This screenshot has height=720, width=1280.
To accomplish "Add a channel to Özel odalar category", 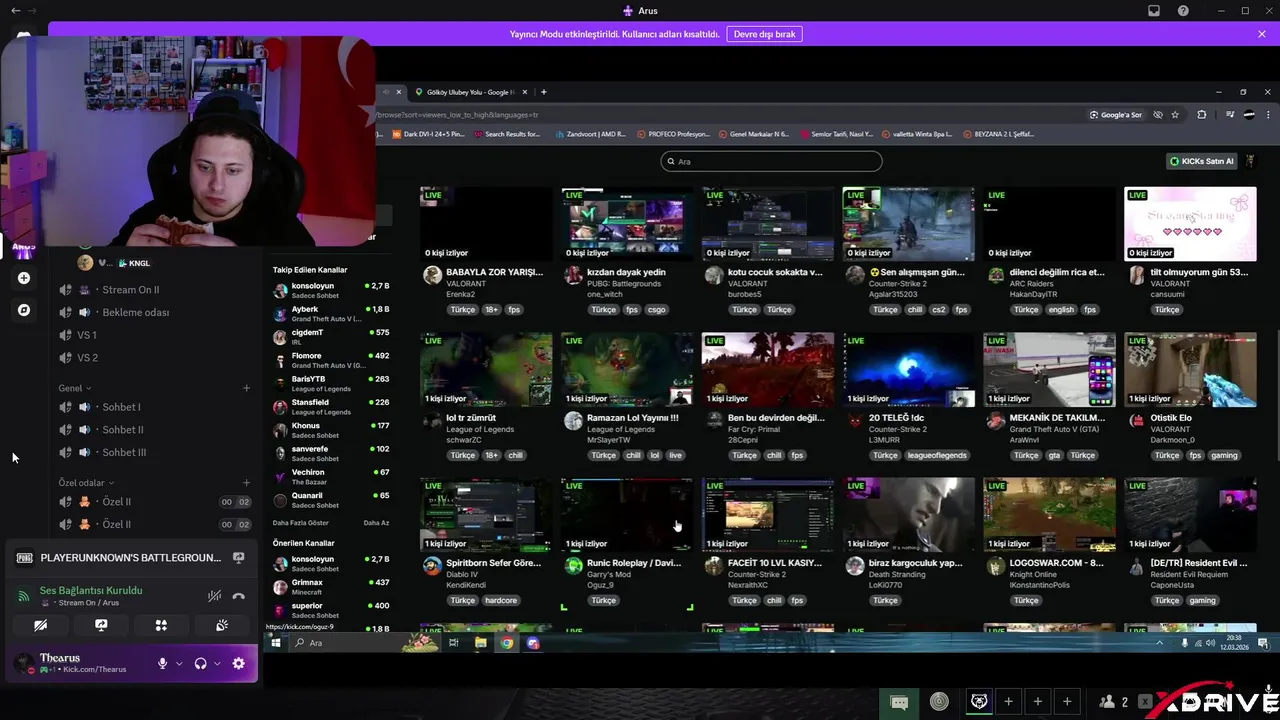I will (x=246, y=483).
